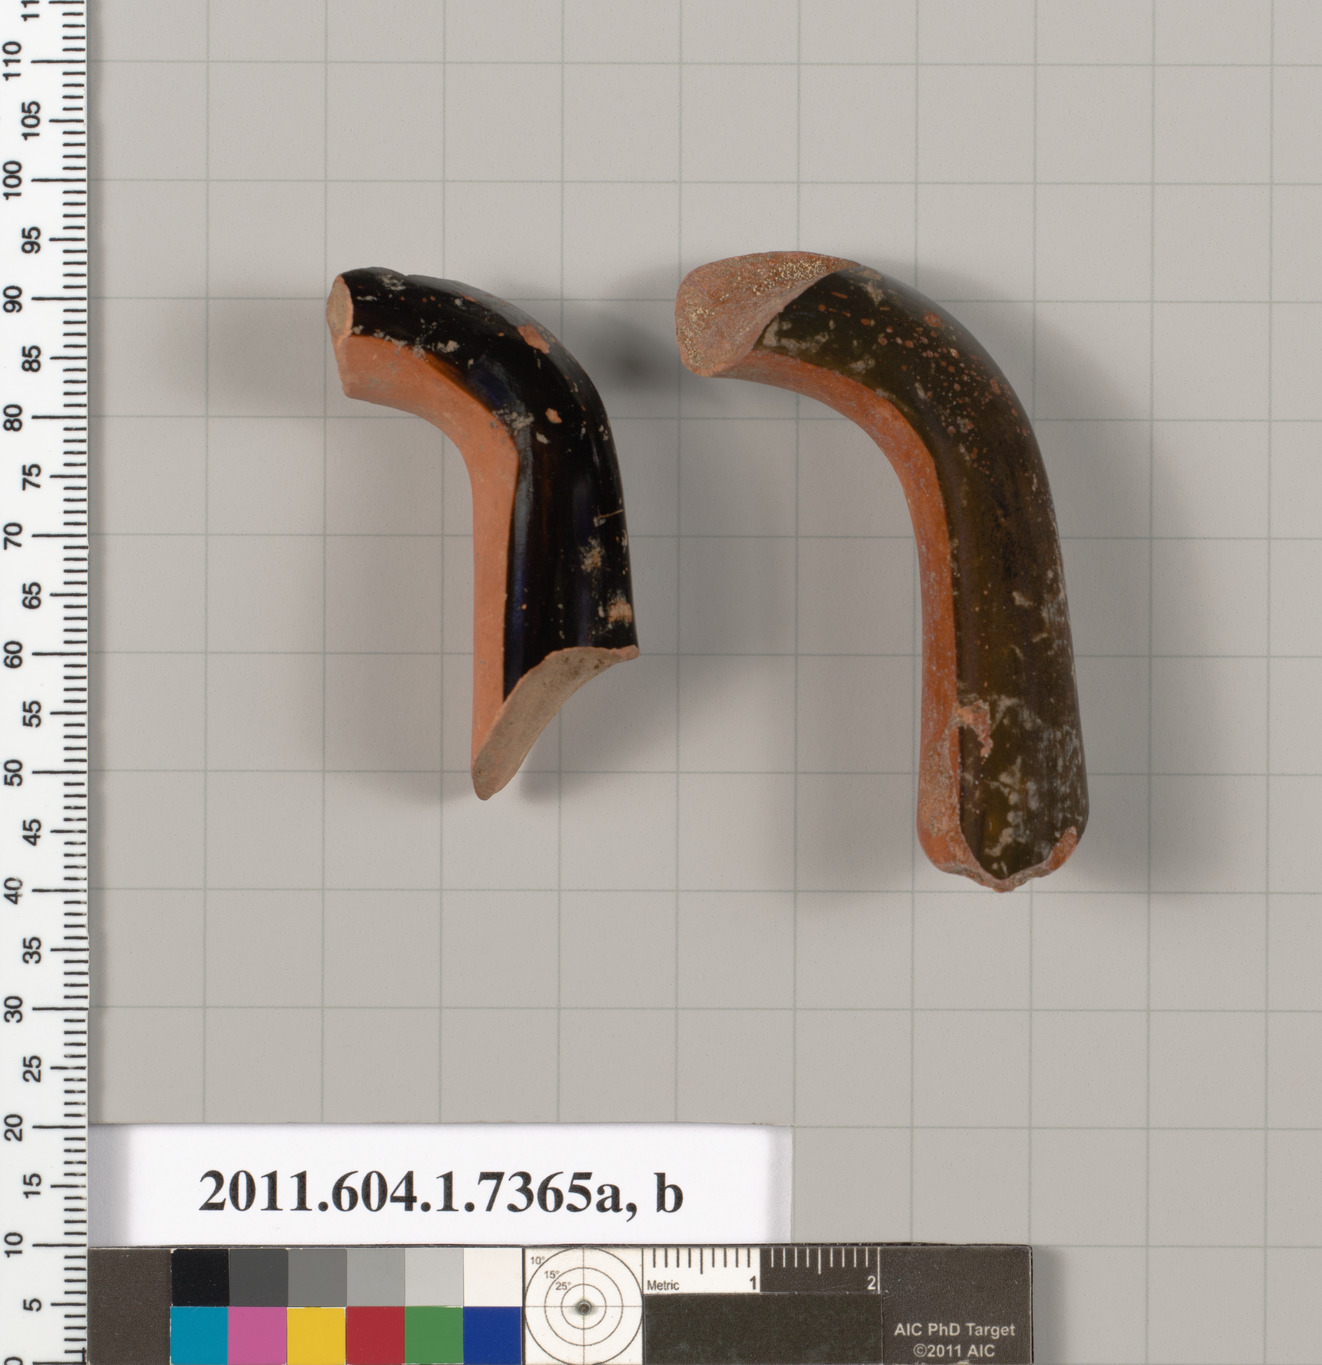The image size is (1322, 1365).
Task: Select the white patch in grayscale row
Action: coord(492,1277)
